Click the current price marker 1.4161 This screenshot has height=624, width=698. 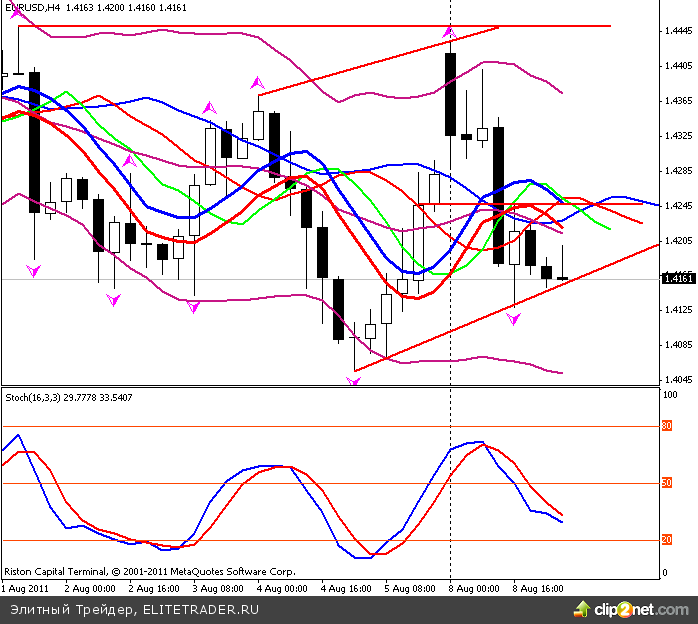[678, 279]
